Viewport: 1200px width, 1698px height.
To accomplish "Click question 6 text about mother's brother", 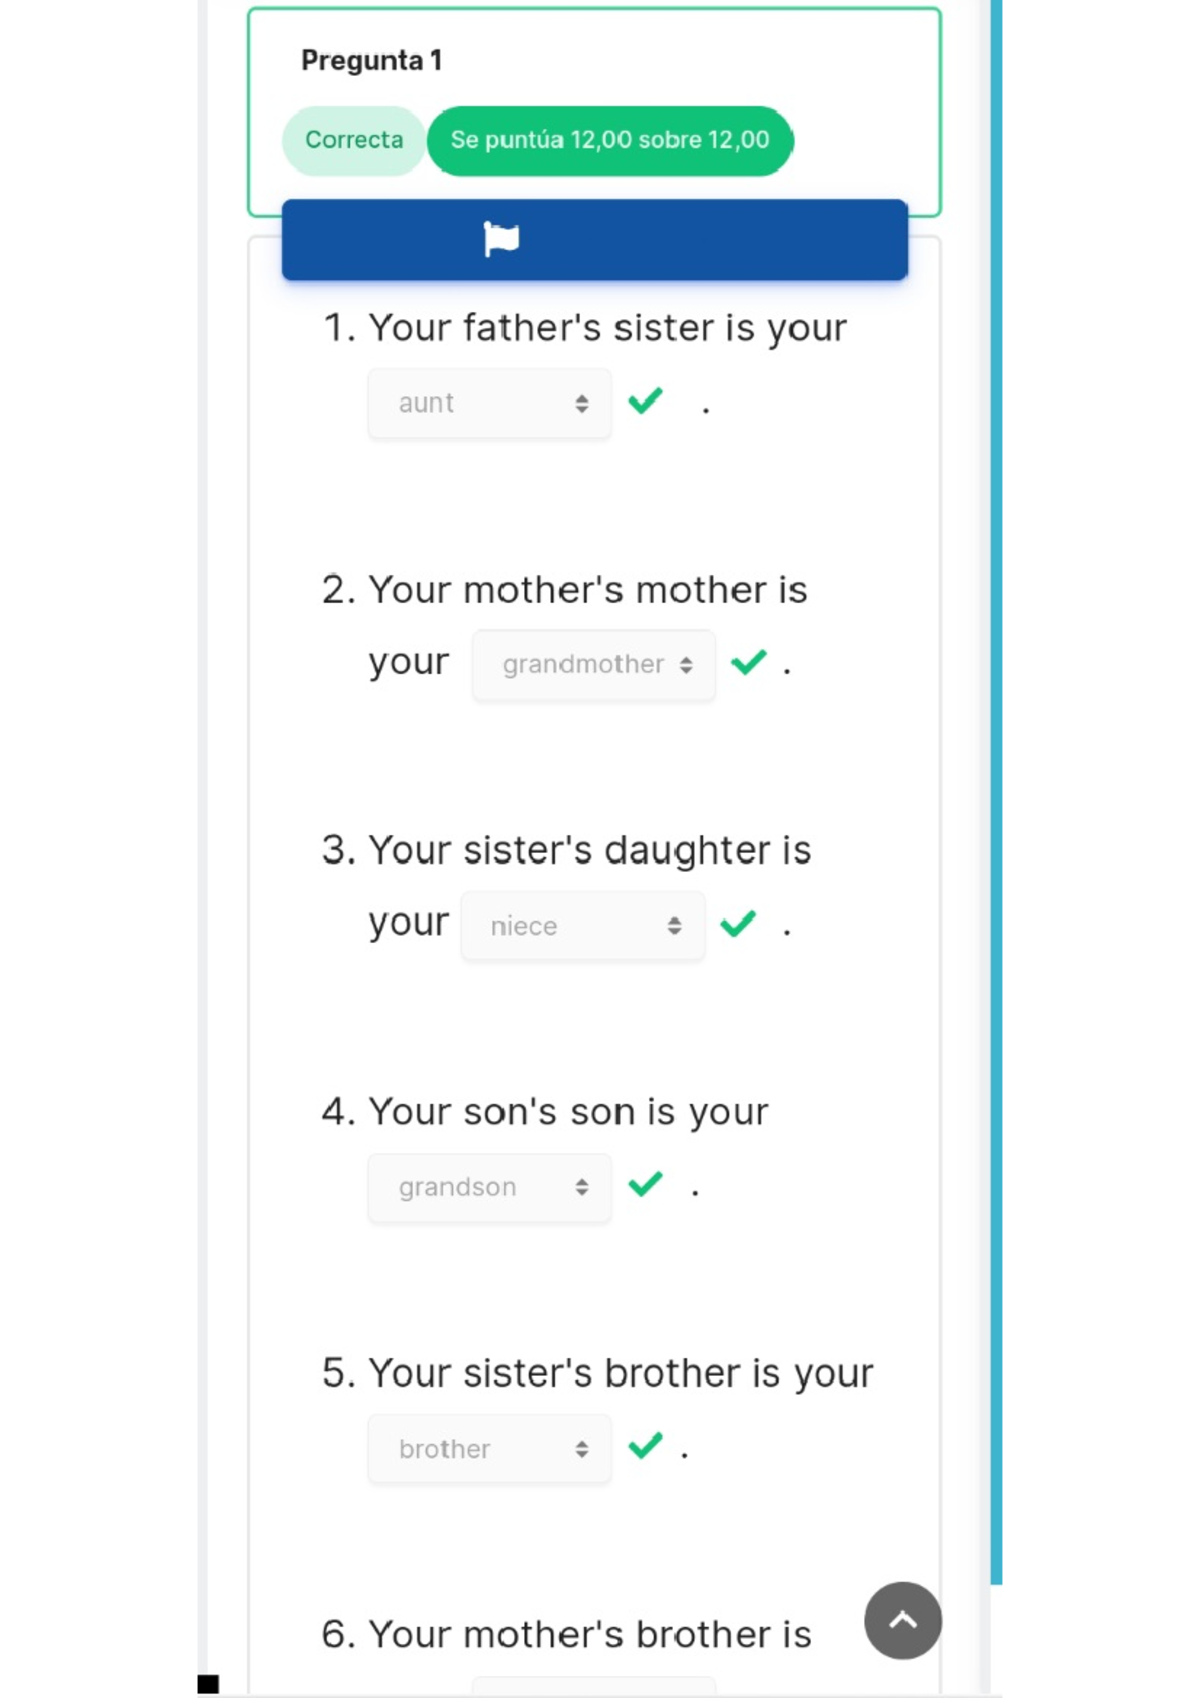I will [x=566, y=1633].
